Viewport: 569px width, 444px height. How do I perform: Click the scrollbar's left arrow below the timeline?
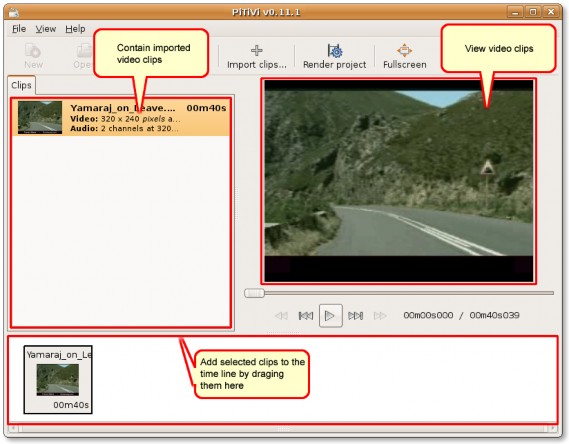(13, 429)
